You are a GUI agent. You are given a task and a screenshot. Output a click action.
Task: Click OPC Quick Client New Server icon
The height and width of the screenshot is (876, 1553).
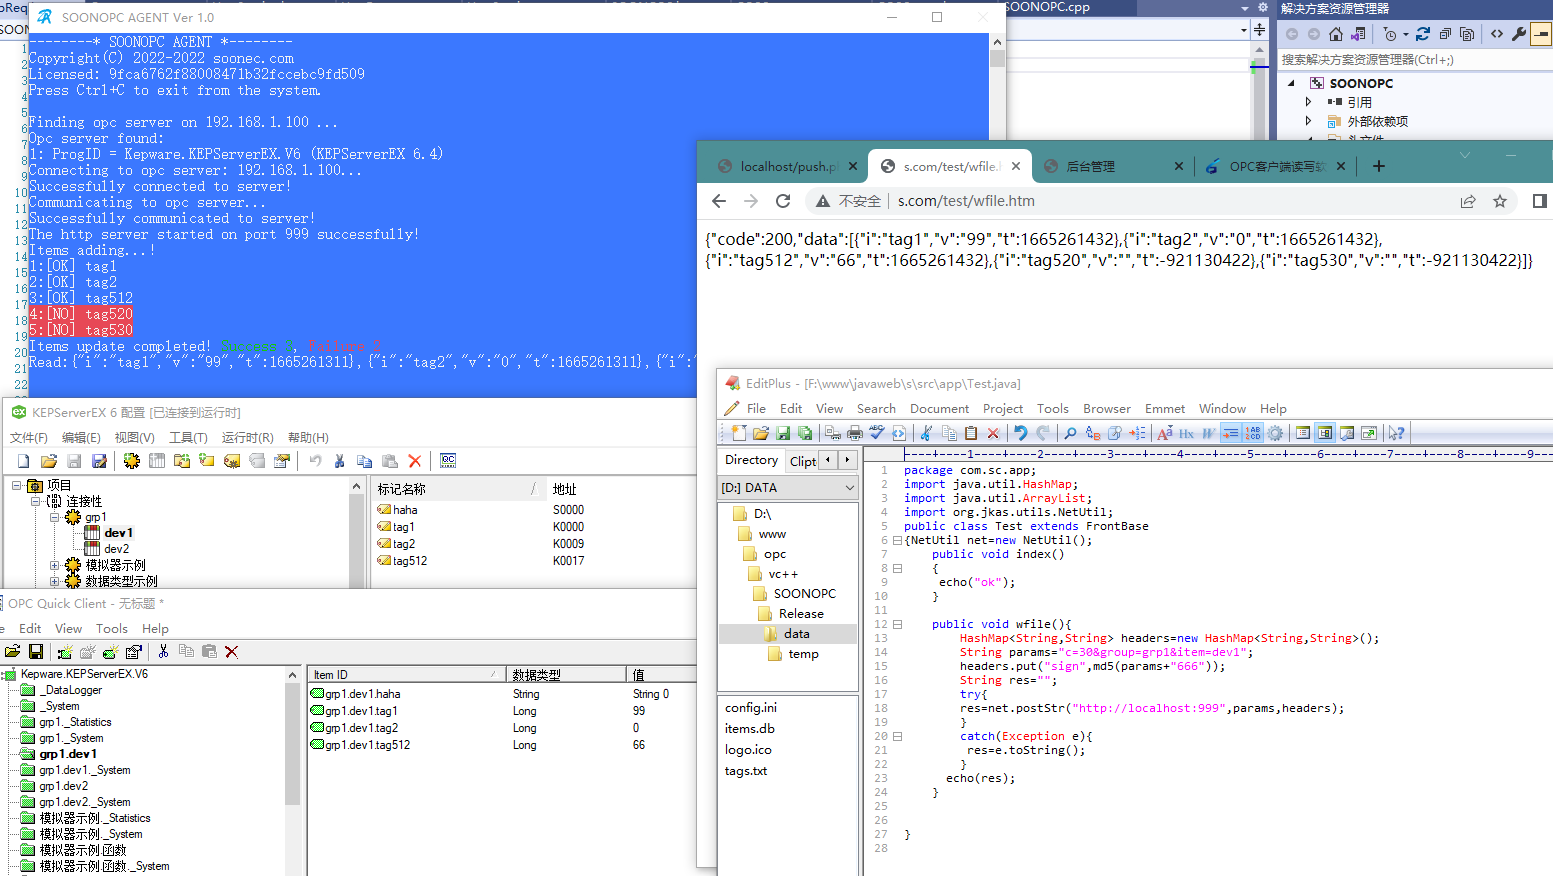point(65,652)
